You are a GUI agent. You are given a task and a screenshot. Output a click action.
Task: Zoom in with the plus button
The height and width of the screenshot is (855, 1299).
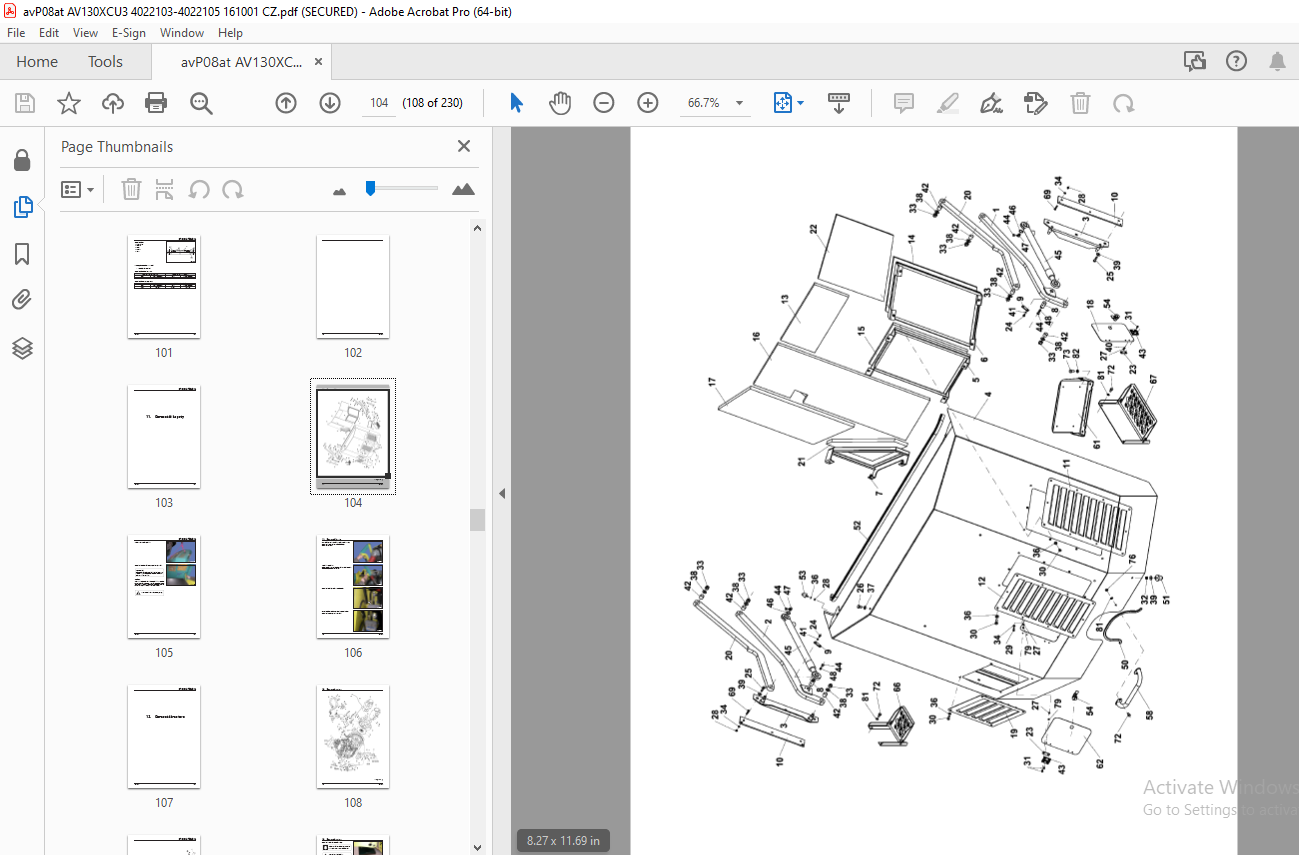[648, 103]
